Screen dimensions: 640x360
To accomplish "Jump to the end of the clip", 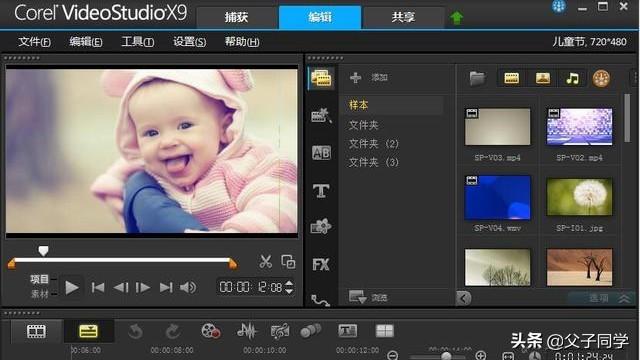I will 166,288.
